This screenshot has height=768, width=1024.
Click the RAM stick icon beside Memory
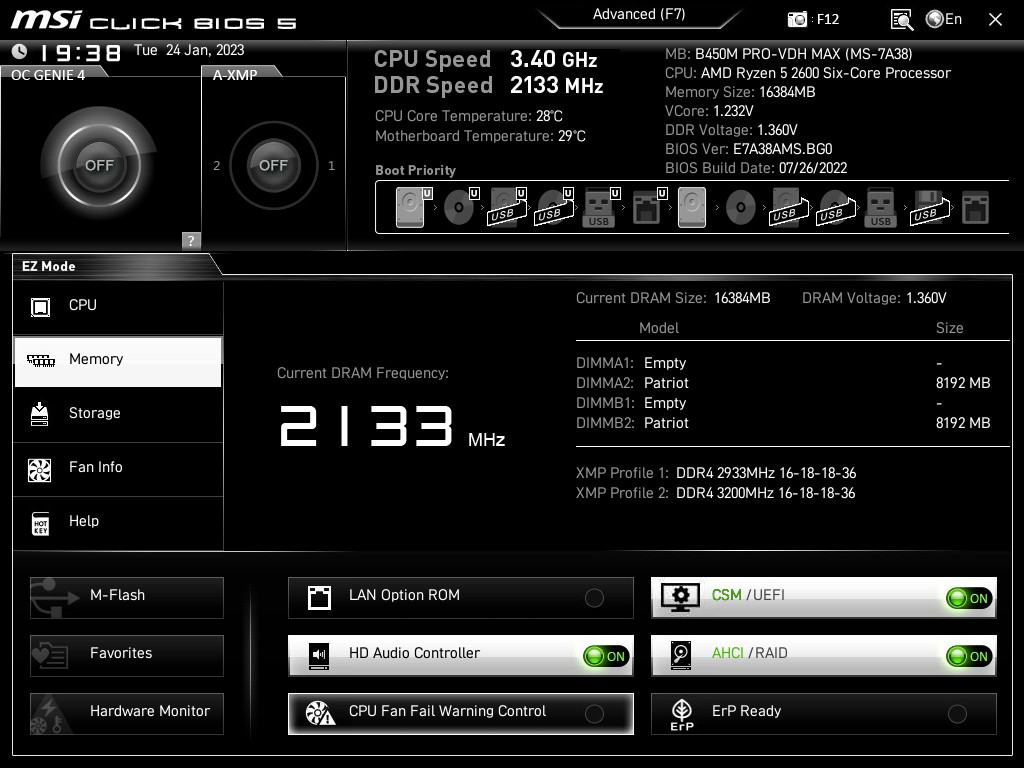pyautogui.click(x=40, y=360)
